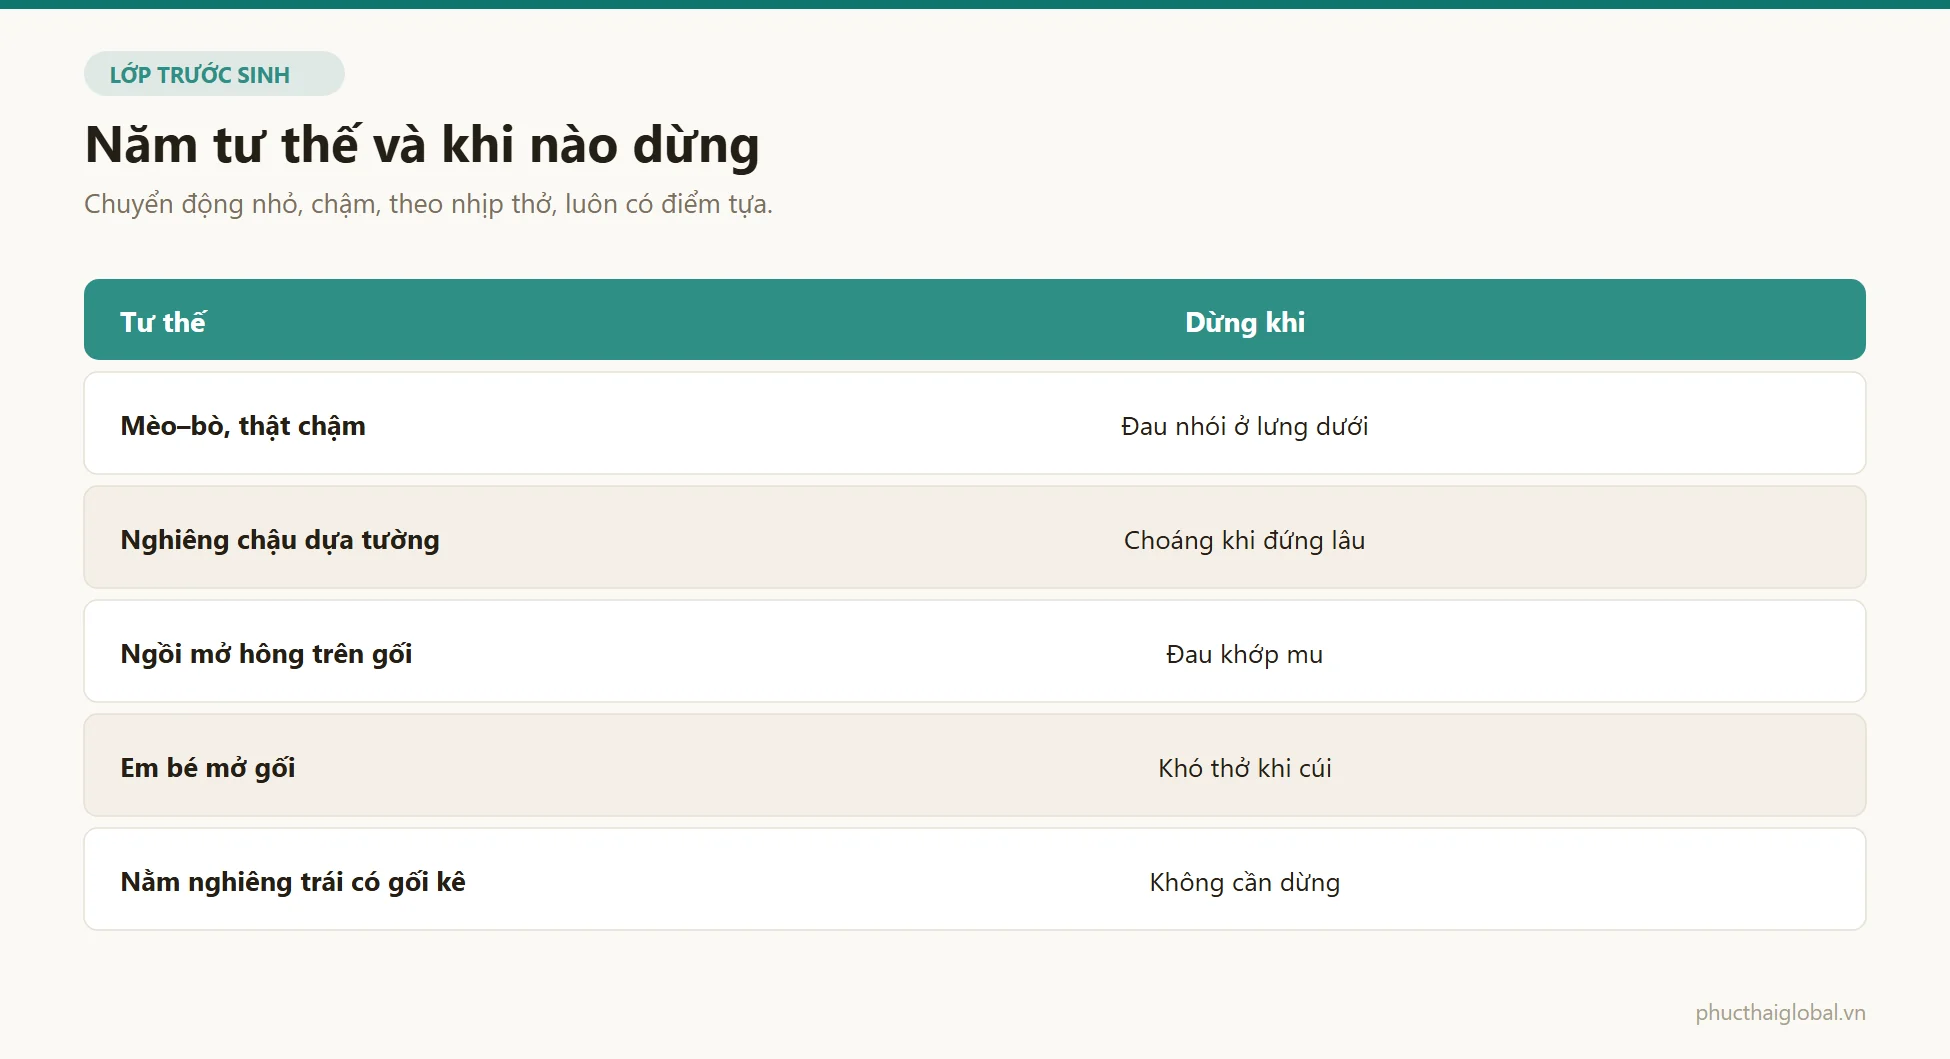Select the cell 'Mèo–bò, thật chậm'

[243, 426]
